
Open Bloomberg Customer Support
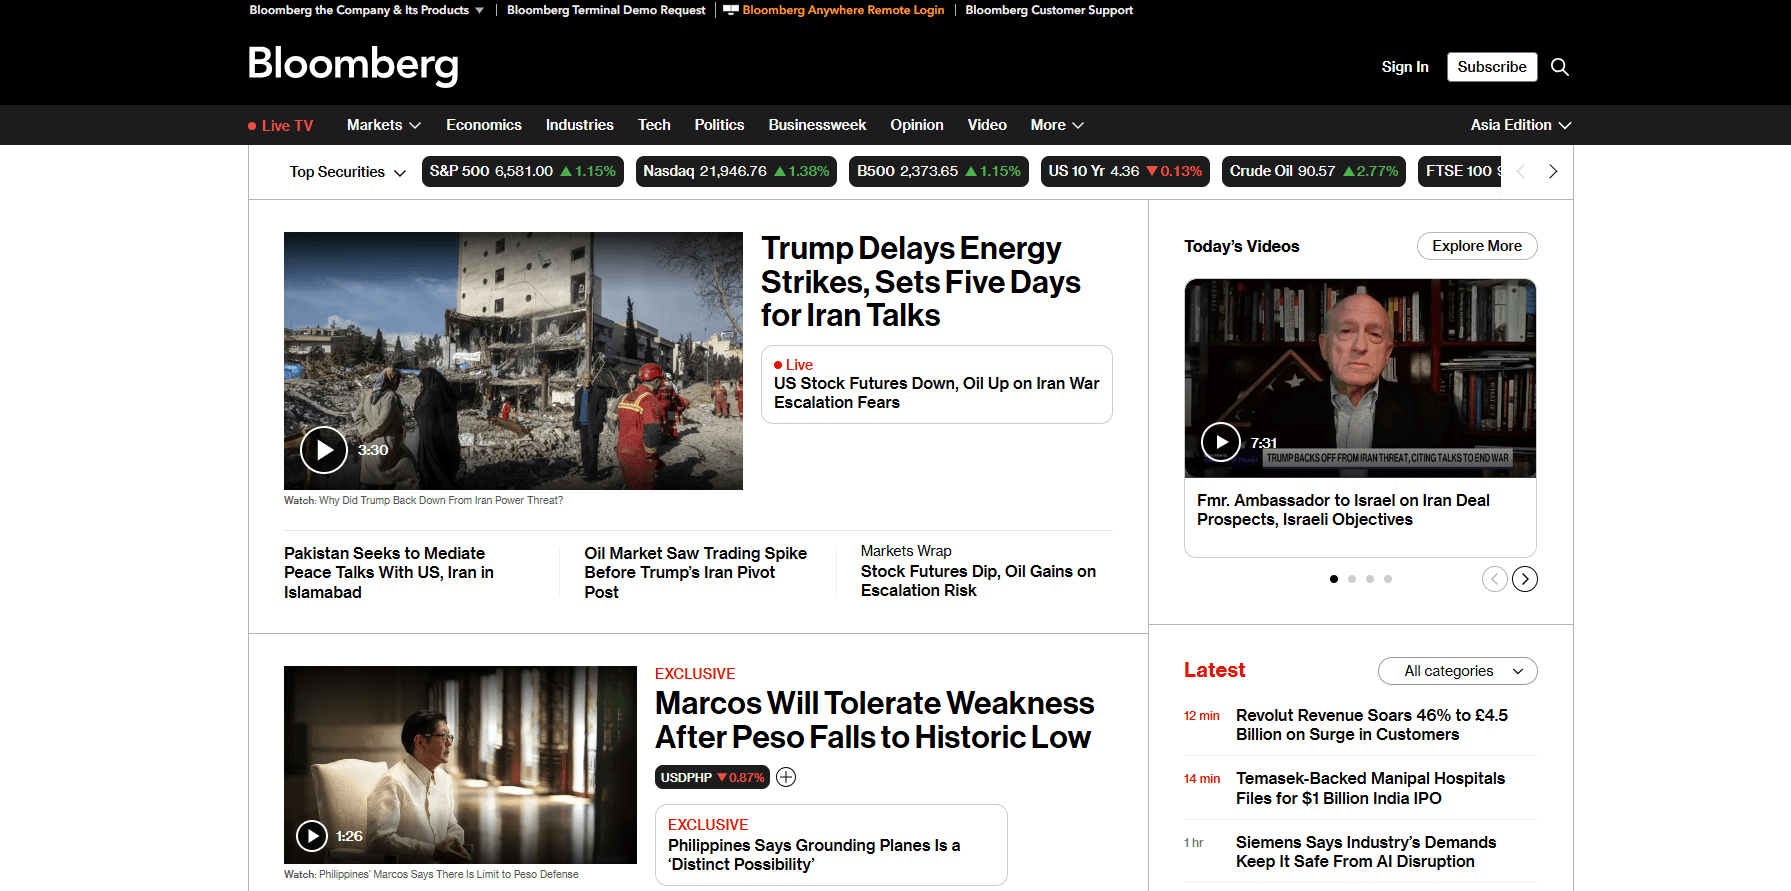pyautogui.click(x=1049, y=10)
